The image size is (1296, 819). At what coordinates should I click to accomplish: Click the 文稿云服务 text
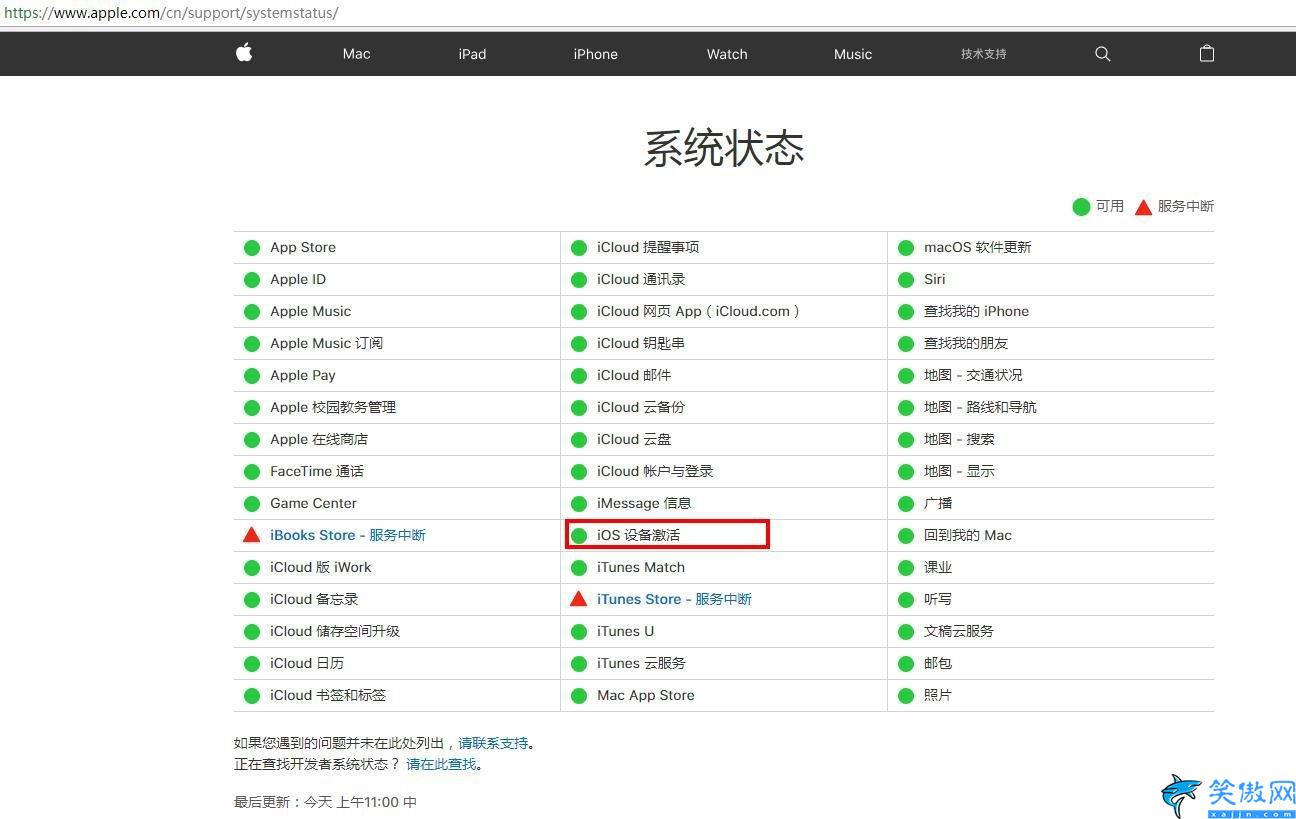[959, 631]
